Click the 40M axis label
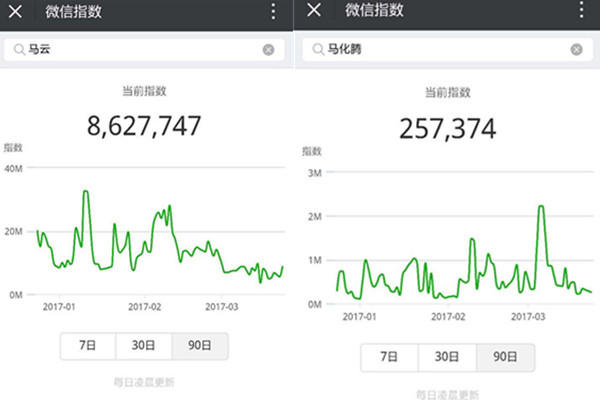Viewport: 600px width, 400px height. (13, 169)
